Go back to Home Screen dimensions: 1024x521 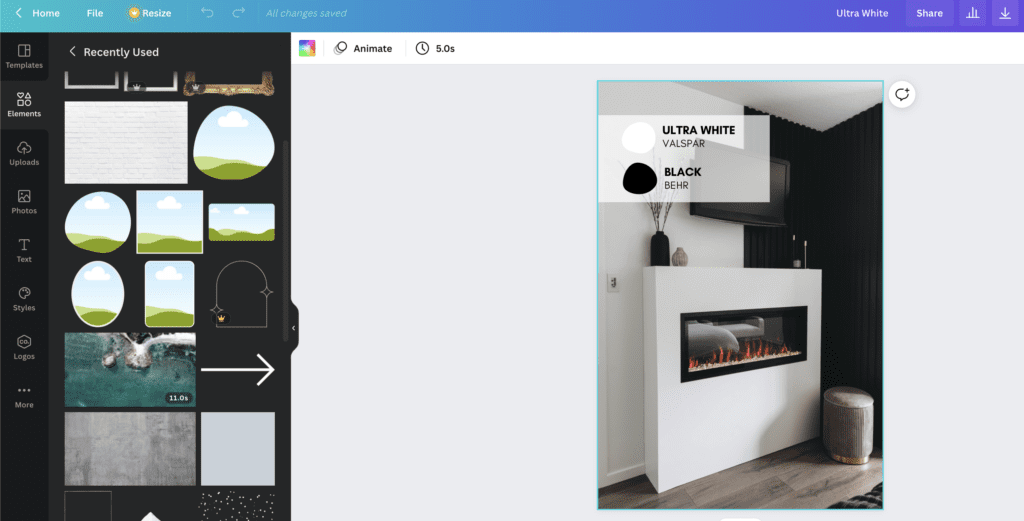37,13
